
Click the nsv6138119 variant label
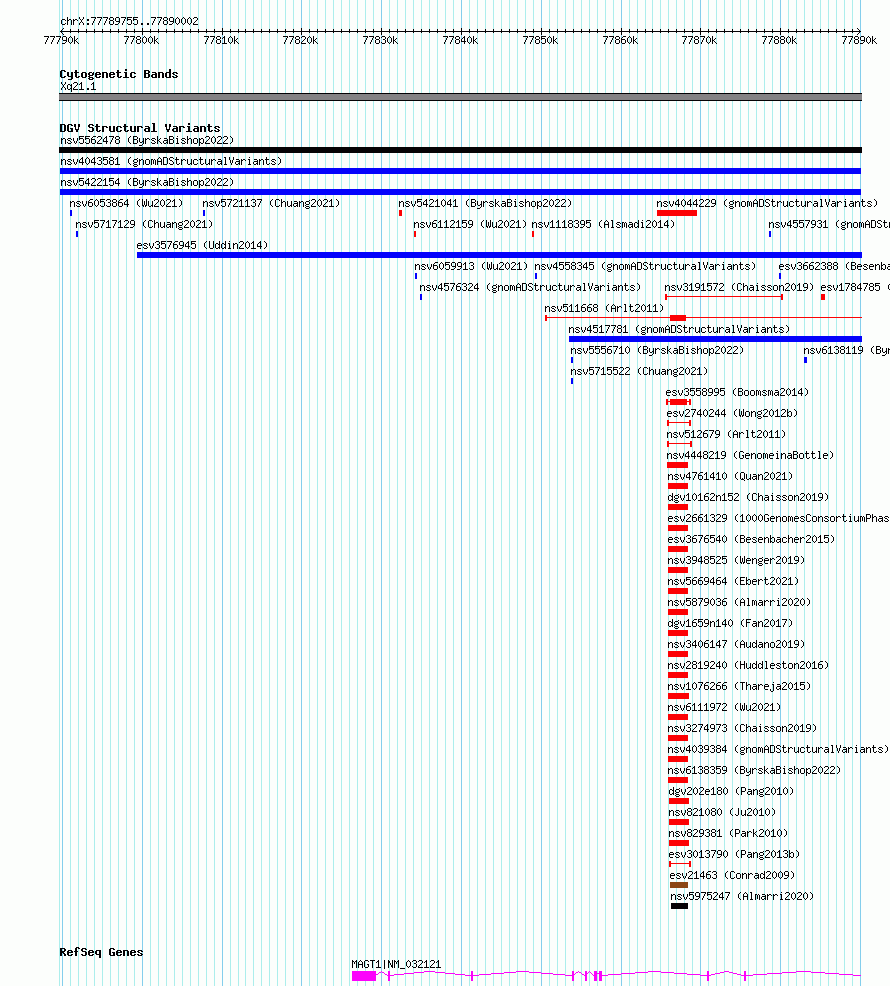click(847, 350)
